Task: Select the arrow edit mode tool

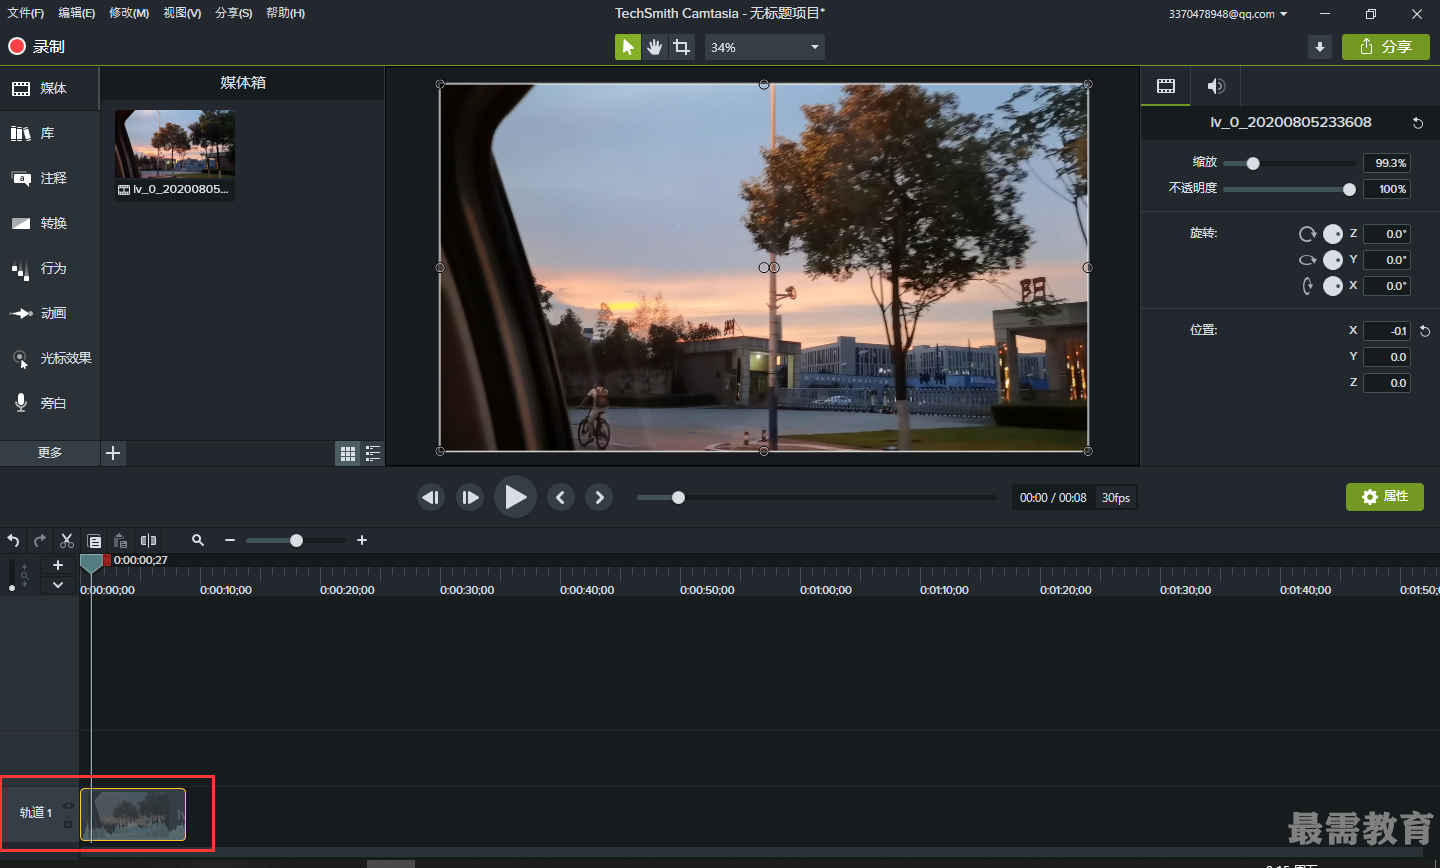Action: [628, 47]
